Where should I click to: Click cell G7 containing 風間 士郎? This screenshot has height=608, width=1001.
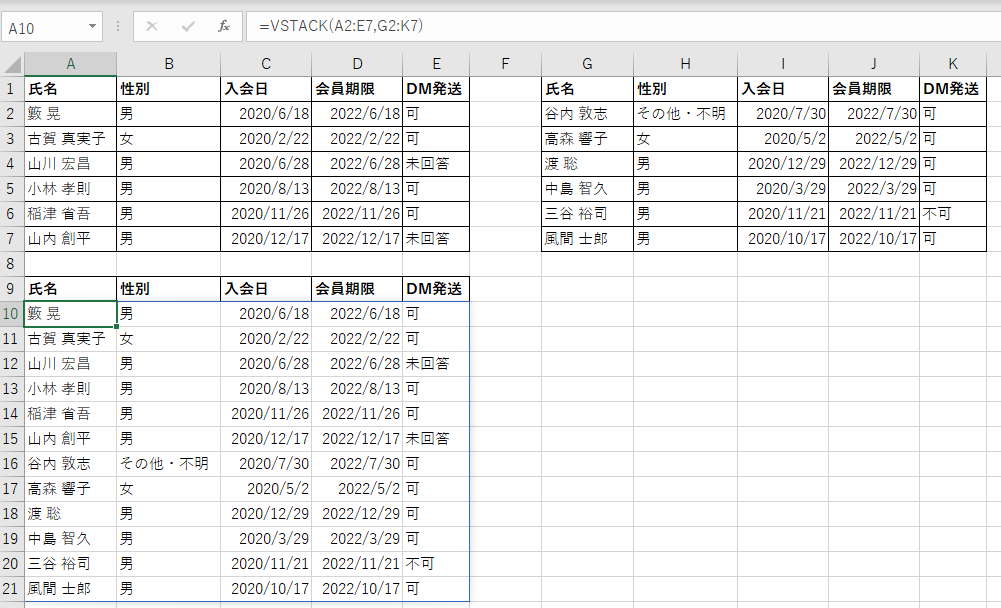[587, 239]
